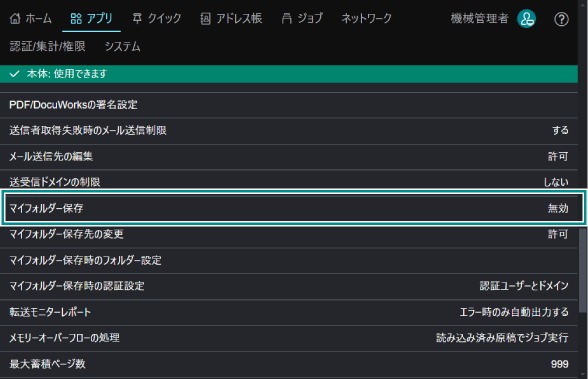Open 最大蓄積ページ数 value setting
The width and height of the screenshot is (588, 379).
[x=289, y=364]
